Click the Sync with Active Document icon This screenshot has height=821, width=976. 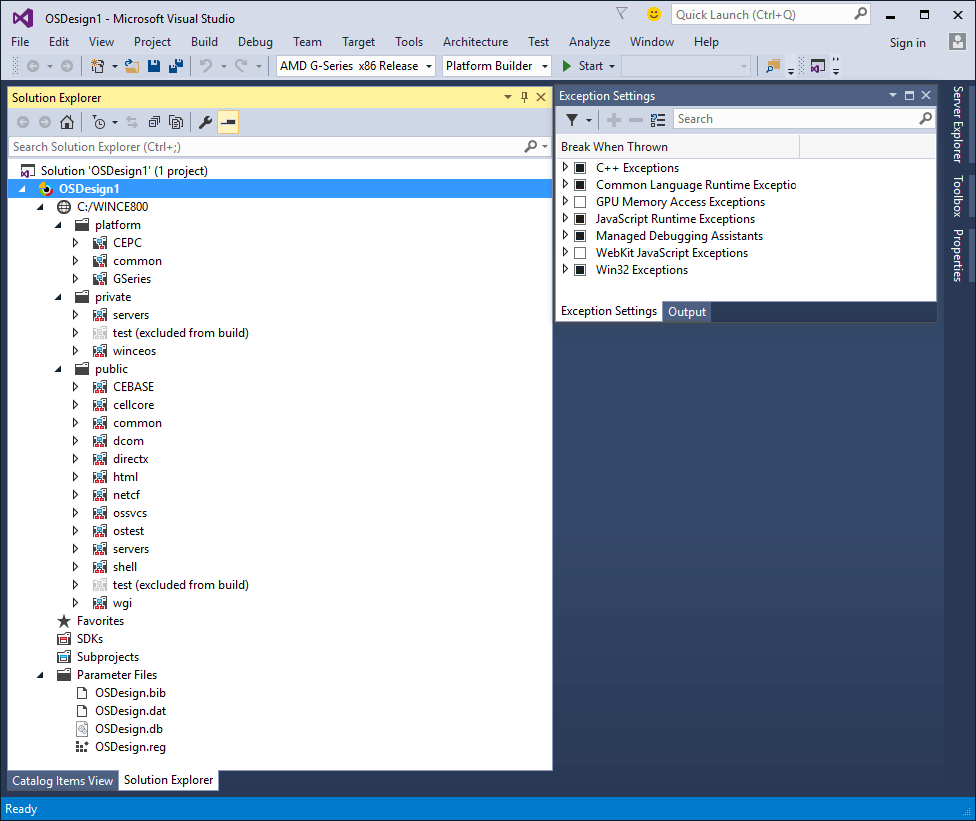click(x=132, y=122)
